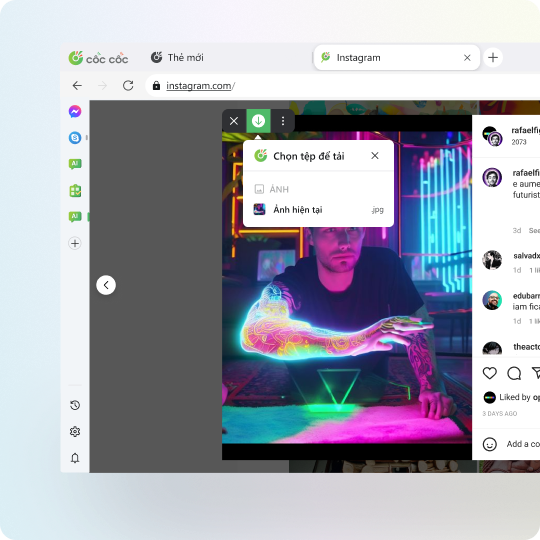Open the notifications bell

[x=75, y=458]
